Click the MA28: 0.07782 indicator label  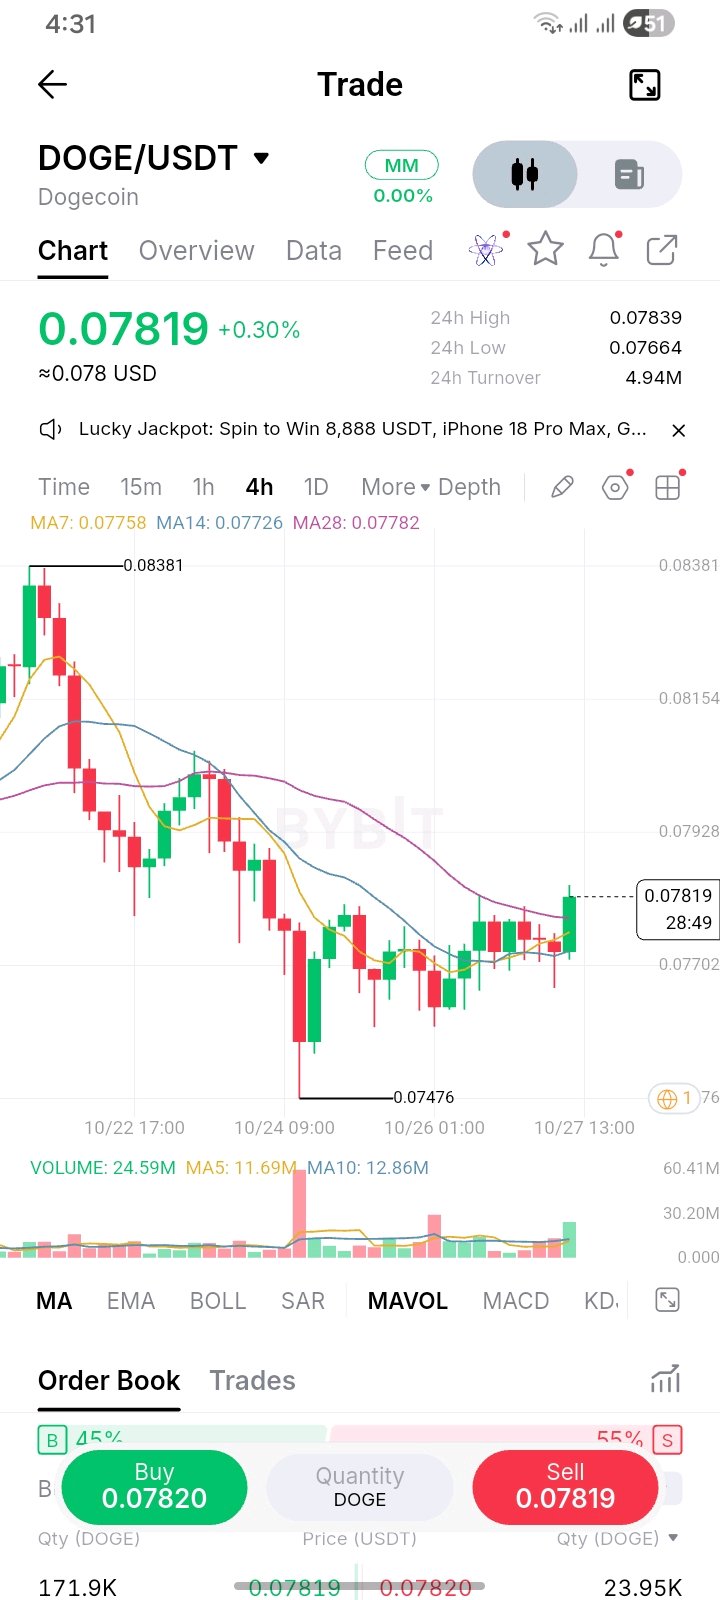(356, 522)
